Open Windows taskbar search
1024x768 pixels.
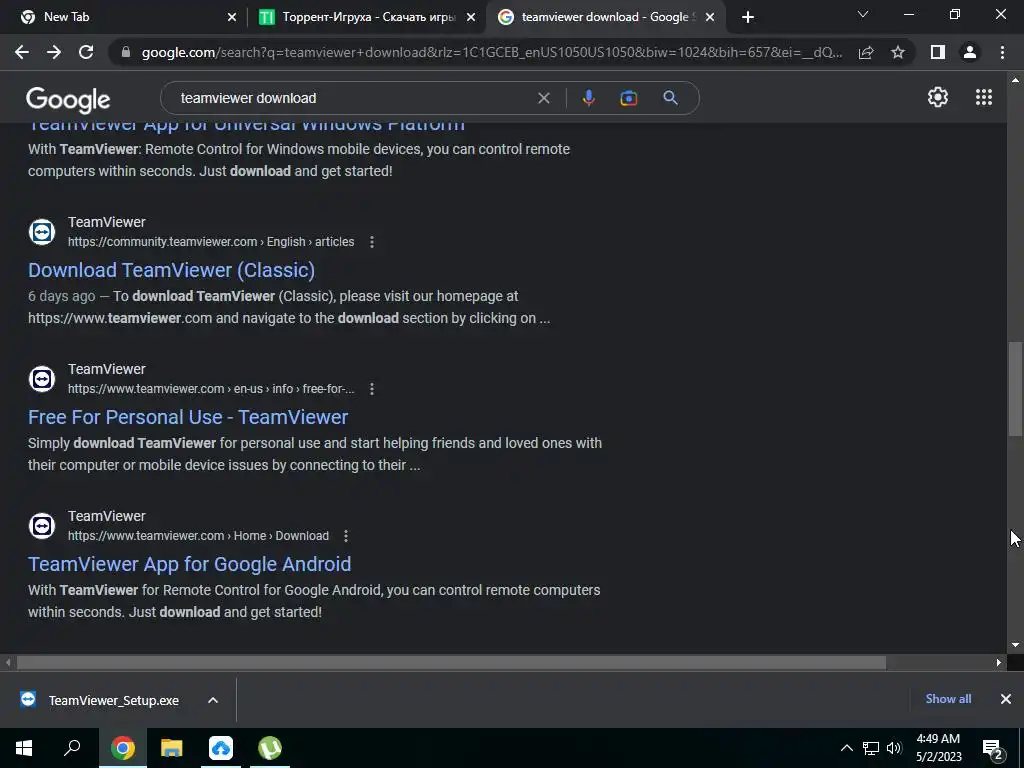tap(72, 748)
